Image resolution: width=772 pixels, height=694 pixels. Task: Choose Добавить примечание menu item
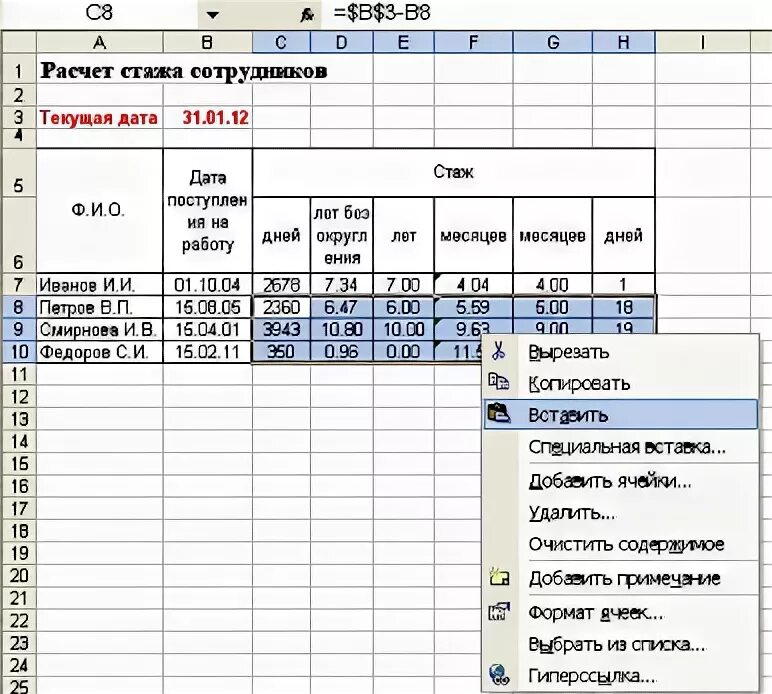(620, 578)
